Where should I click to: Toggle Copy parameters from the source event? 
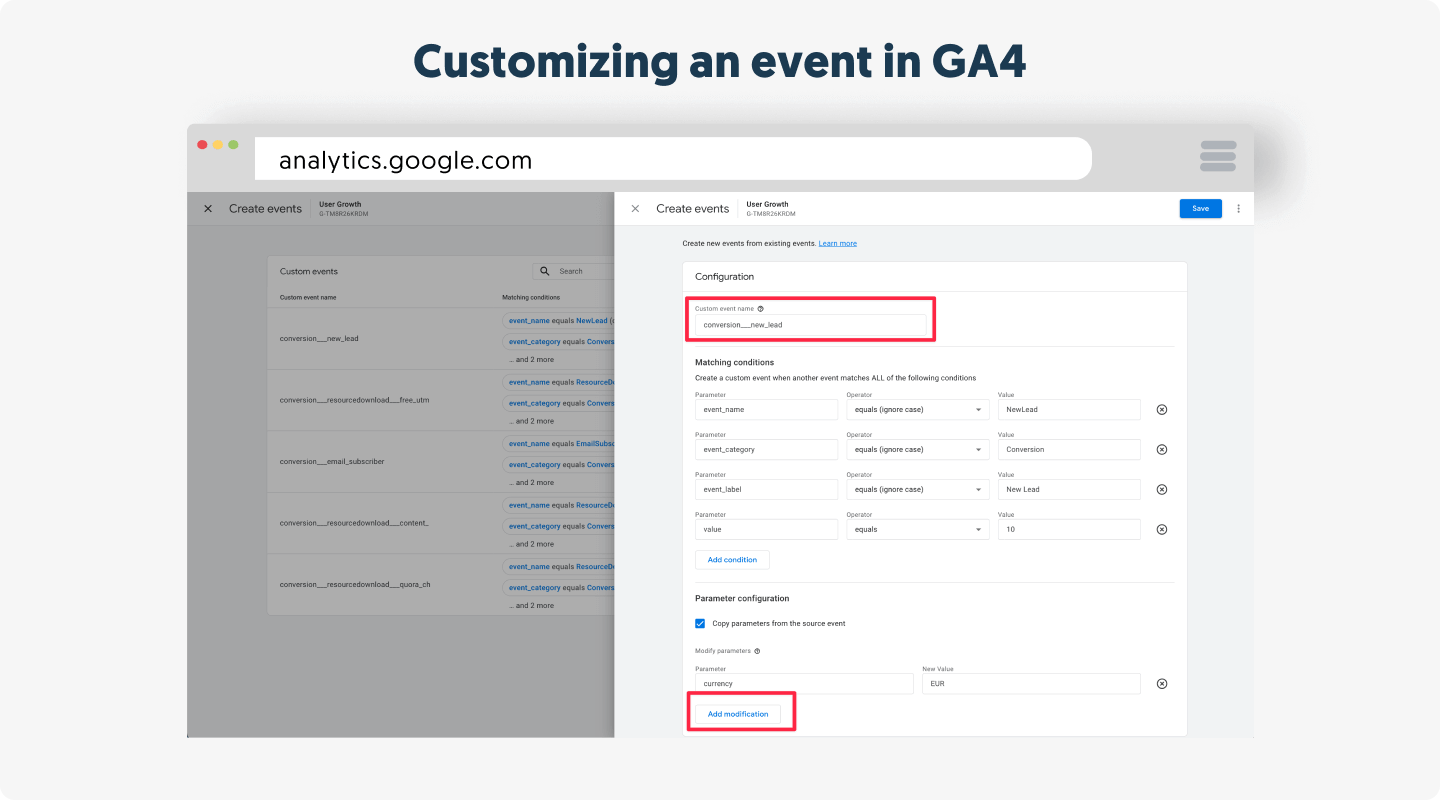coord(700,624)
